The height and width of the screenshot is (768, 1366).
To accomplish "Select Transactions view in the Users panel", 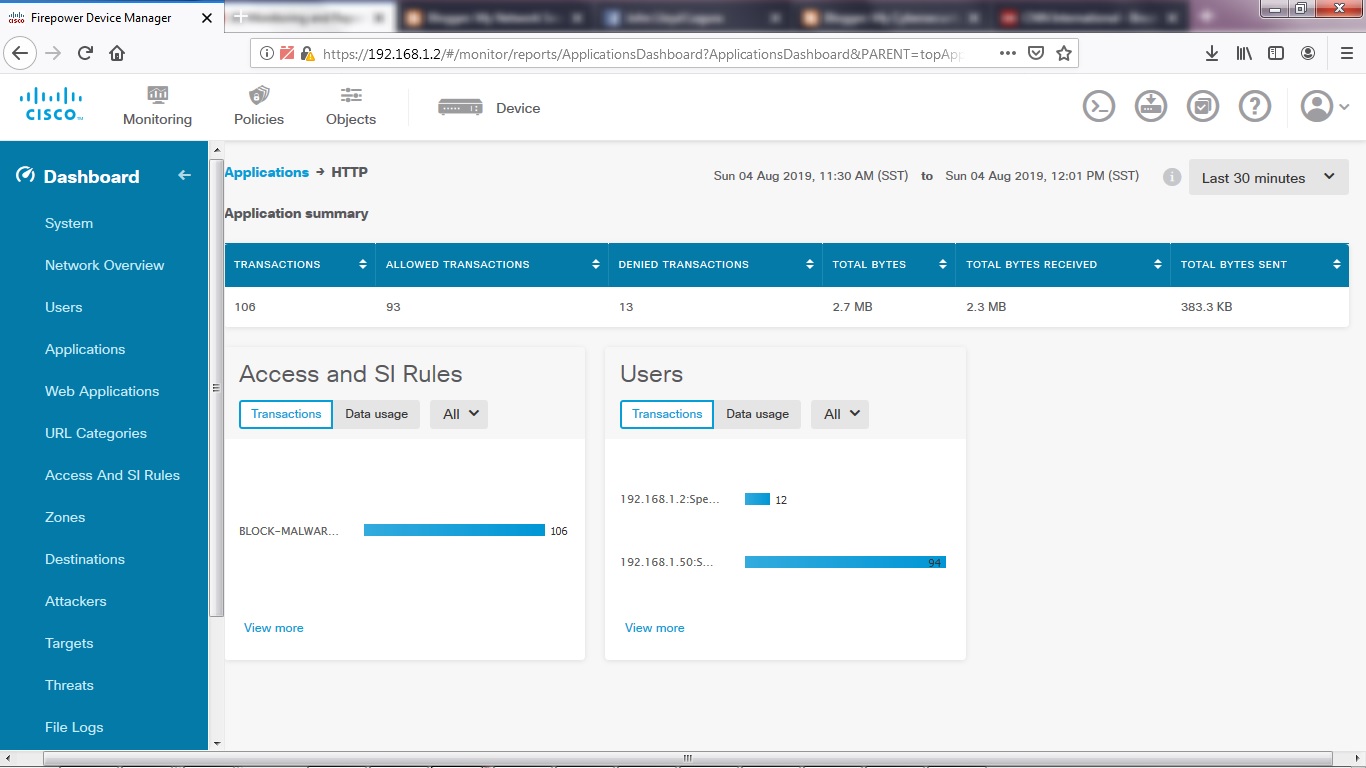I will [x=666, y=413].
